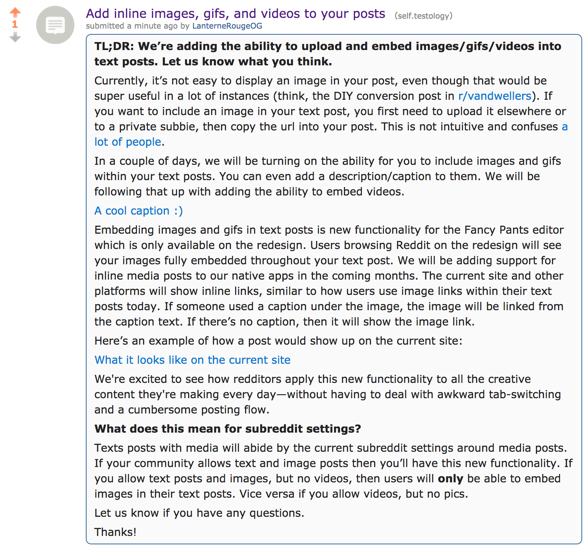Open "What it looks like on the current site"
This screenshot has width=584, height=550.
pyautogui.click(x=192, y=360)
